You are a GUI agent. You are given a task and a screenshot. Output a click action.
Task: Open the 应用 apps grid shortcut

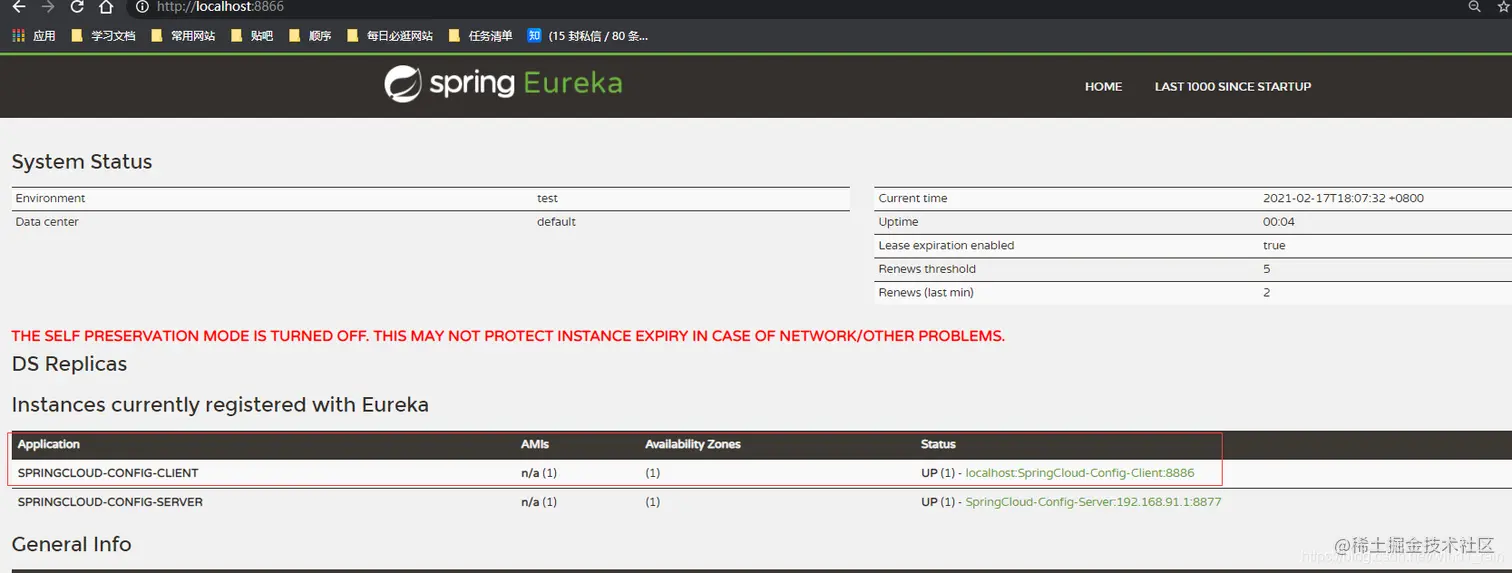(34, 36)
